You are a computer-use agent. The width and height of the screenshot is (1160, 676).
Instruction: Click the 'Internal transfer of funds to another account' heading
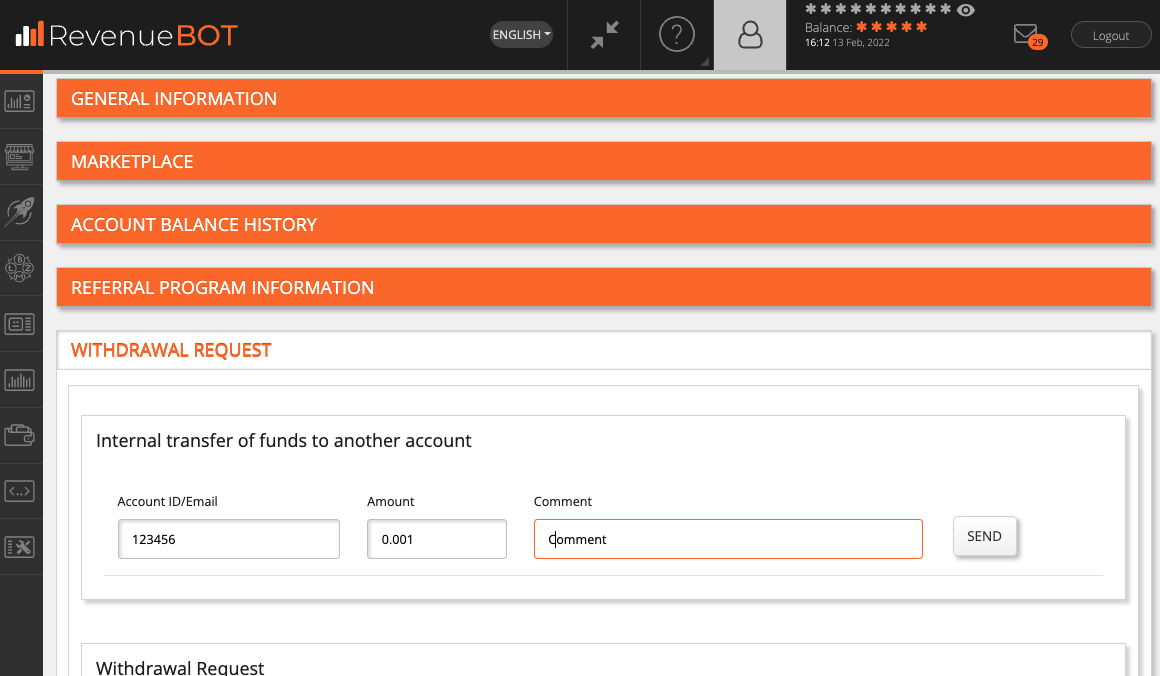[x=283, y=441]
